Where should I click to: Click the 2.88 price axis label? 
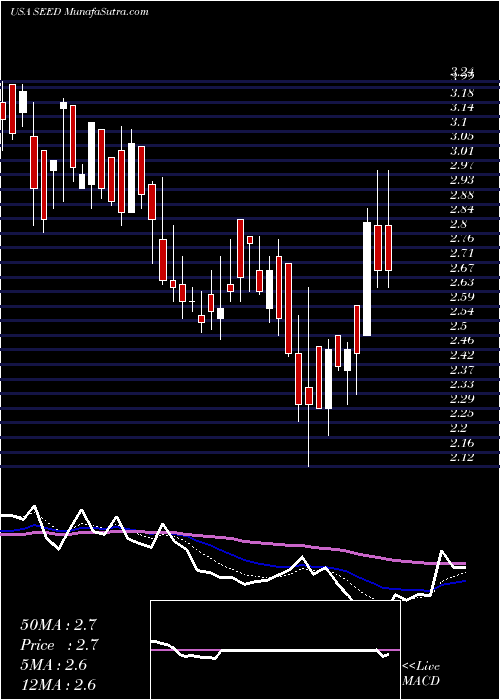click(x=462, y=195)
